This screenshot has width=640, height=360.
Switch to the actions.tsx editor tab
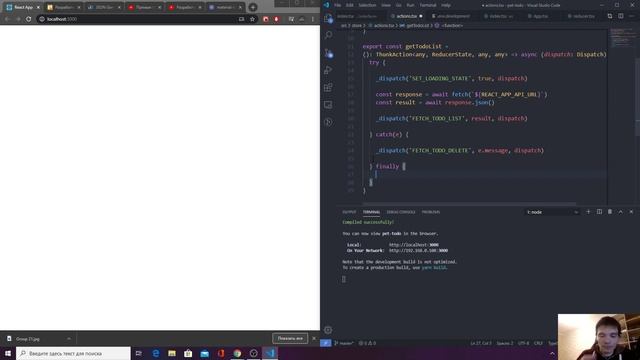tap(406, 16)
